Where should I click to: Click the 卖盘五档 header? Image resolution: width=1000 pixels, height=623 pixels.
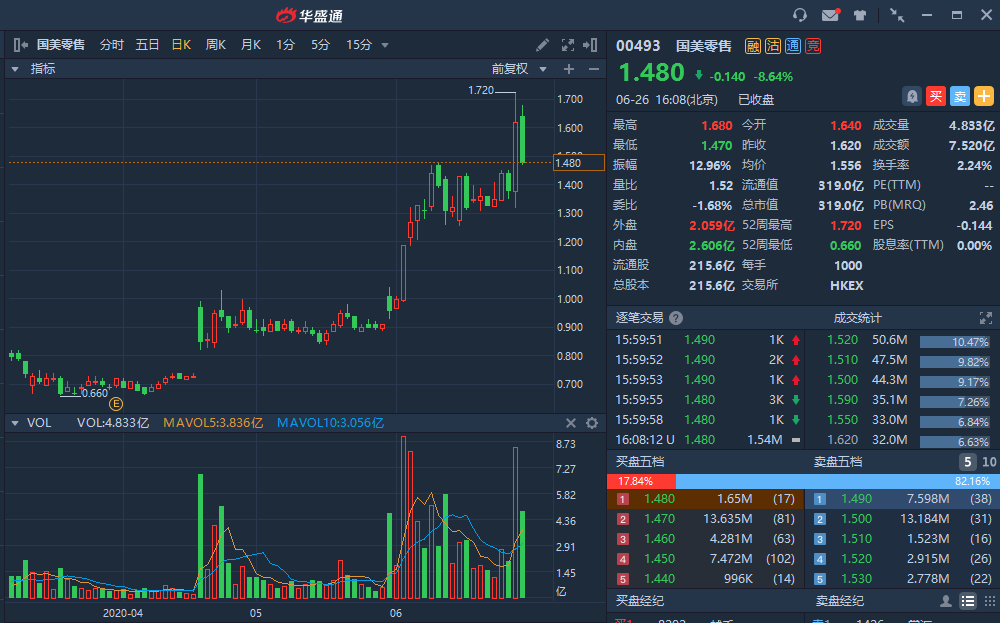[x=838, y=462]
